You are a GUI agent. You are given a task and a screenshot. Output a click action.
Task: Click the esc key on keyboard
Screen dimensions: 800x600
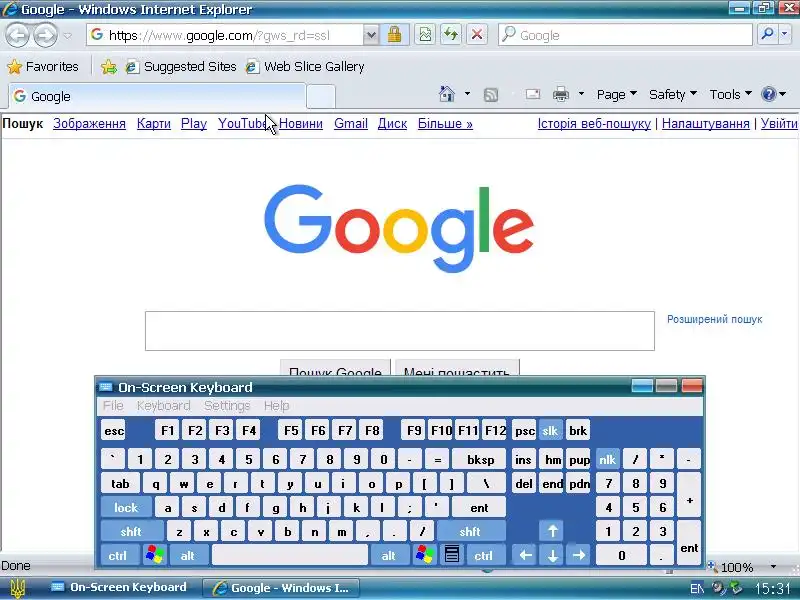point(114,431)
